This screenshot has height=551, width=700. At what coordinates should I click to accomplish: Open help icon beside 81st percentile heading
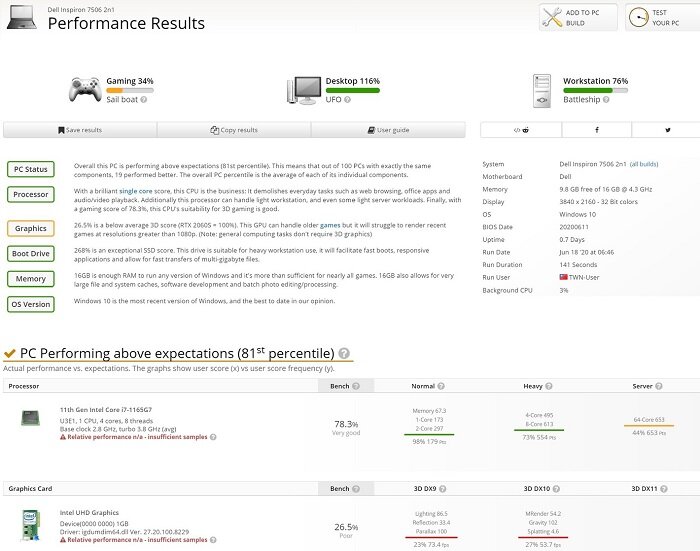(x=344, y=353)
